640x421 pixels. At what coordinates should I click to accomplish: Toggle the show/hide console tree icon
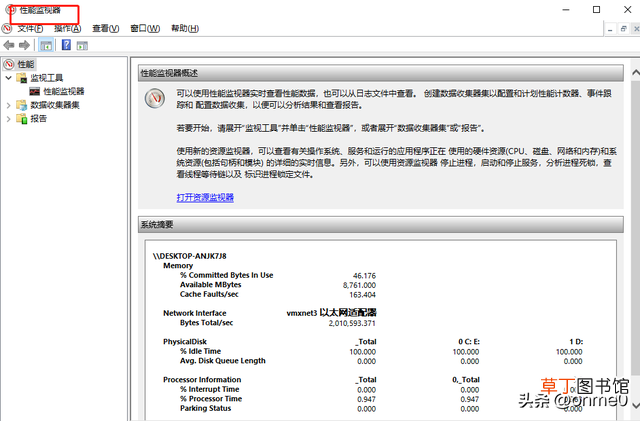pos(46,45)
